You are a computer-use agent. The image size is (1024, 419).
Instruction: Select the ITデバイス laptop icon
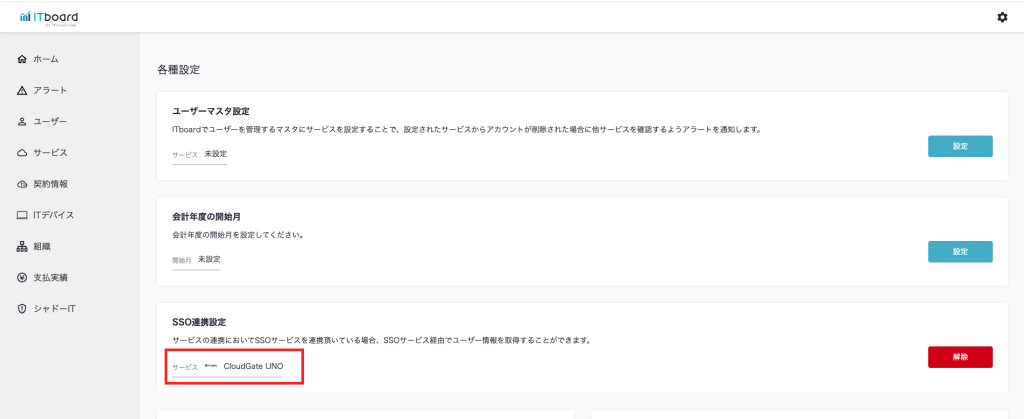pos(22,215)
